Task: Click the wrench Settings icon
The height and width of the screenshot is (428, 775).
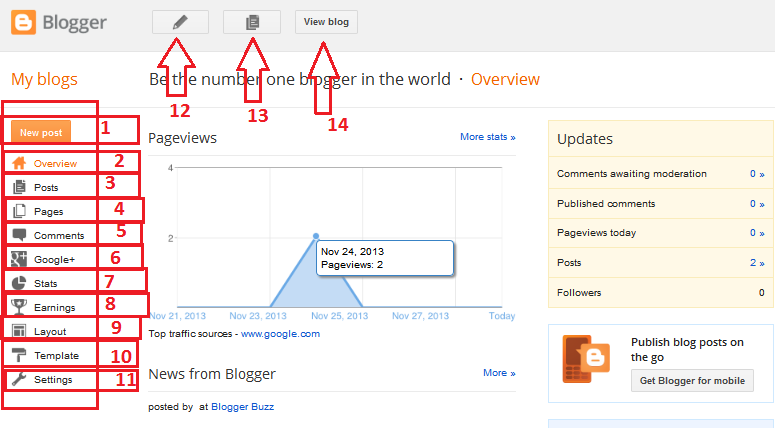Action: 19,379
